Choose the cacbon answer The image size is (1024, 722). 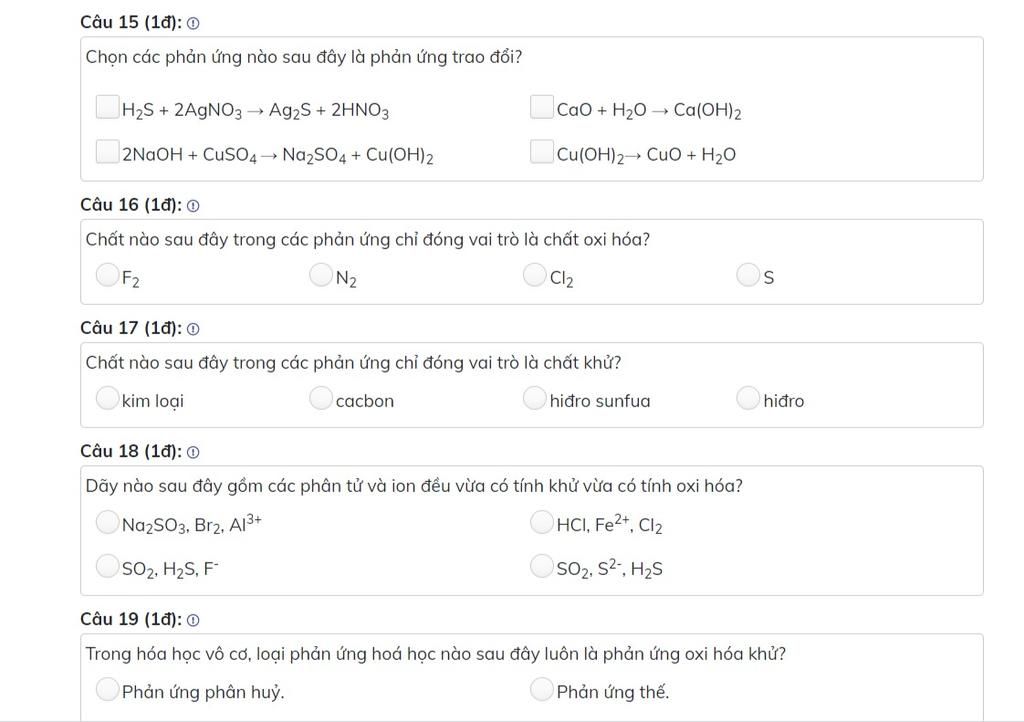pos(321,398)
